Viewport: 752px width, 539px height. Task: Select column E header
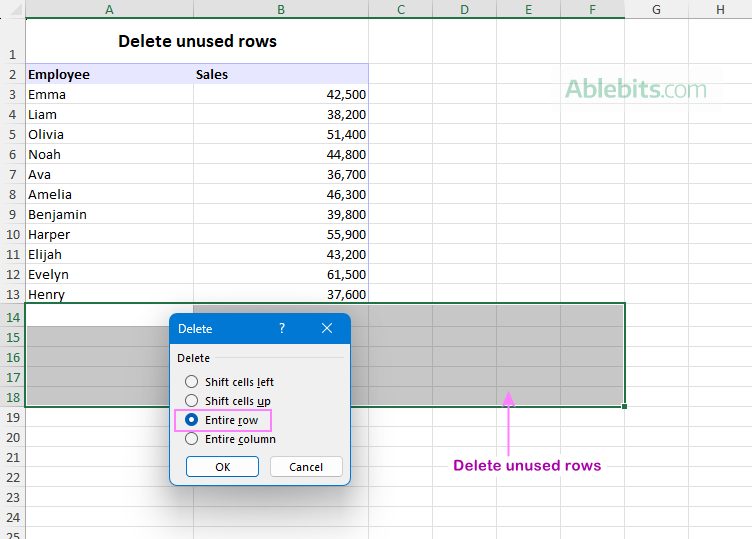529,9
